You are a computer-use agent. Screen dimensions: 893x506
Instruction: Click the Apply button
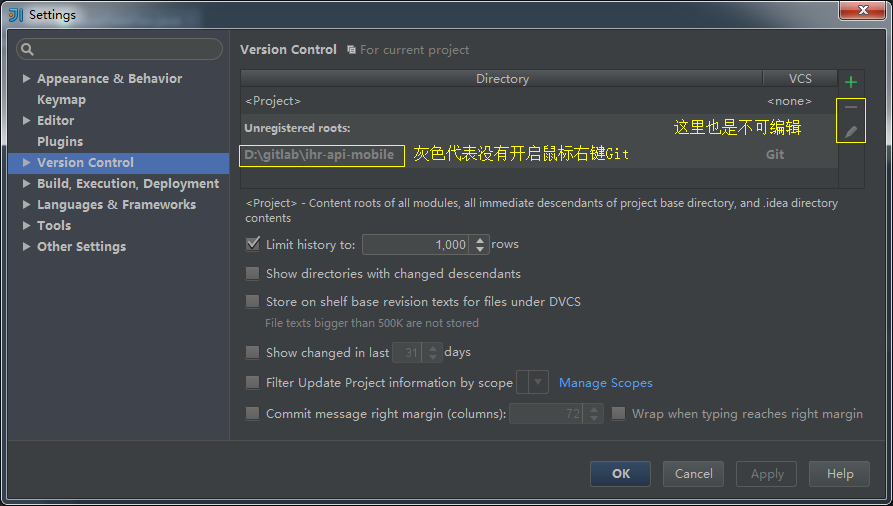[767, 474]
